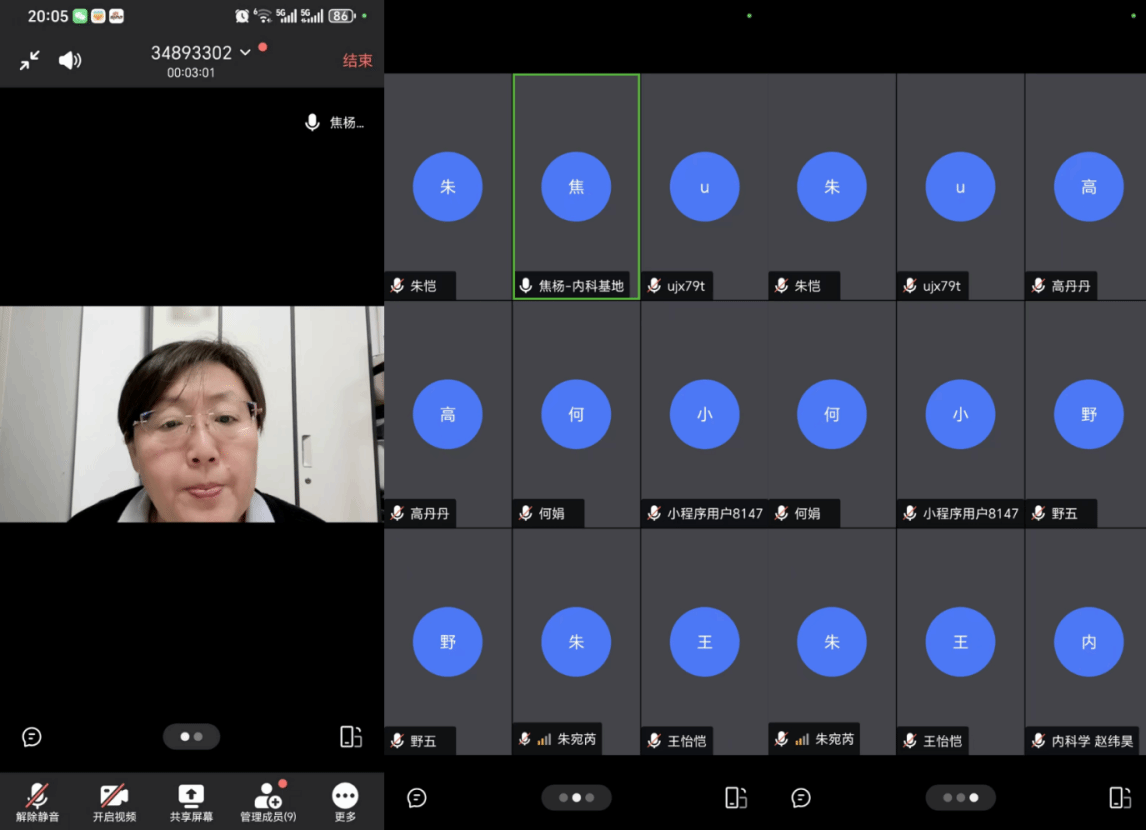Tap the speaker's live video feed
Screen dimensions: 1146x830
point(191,414)
